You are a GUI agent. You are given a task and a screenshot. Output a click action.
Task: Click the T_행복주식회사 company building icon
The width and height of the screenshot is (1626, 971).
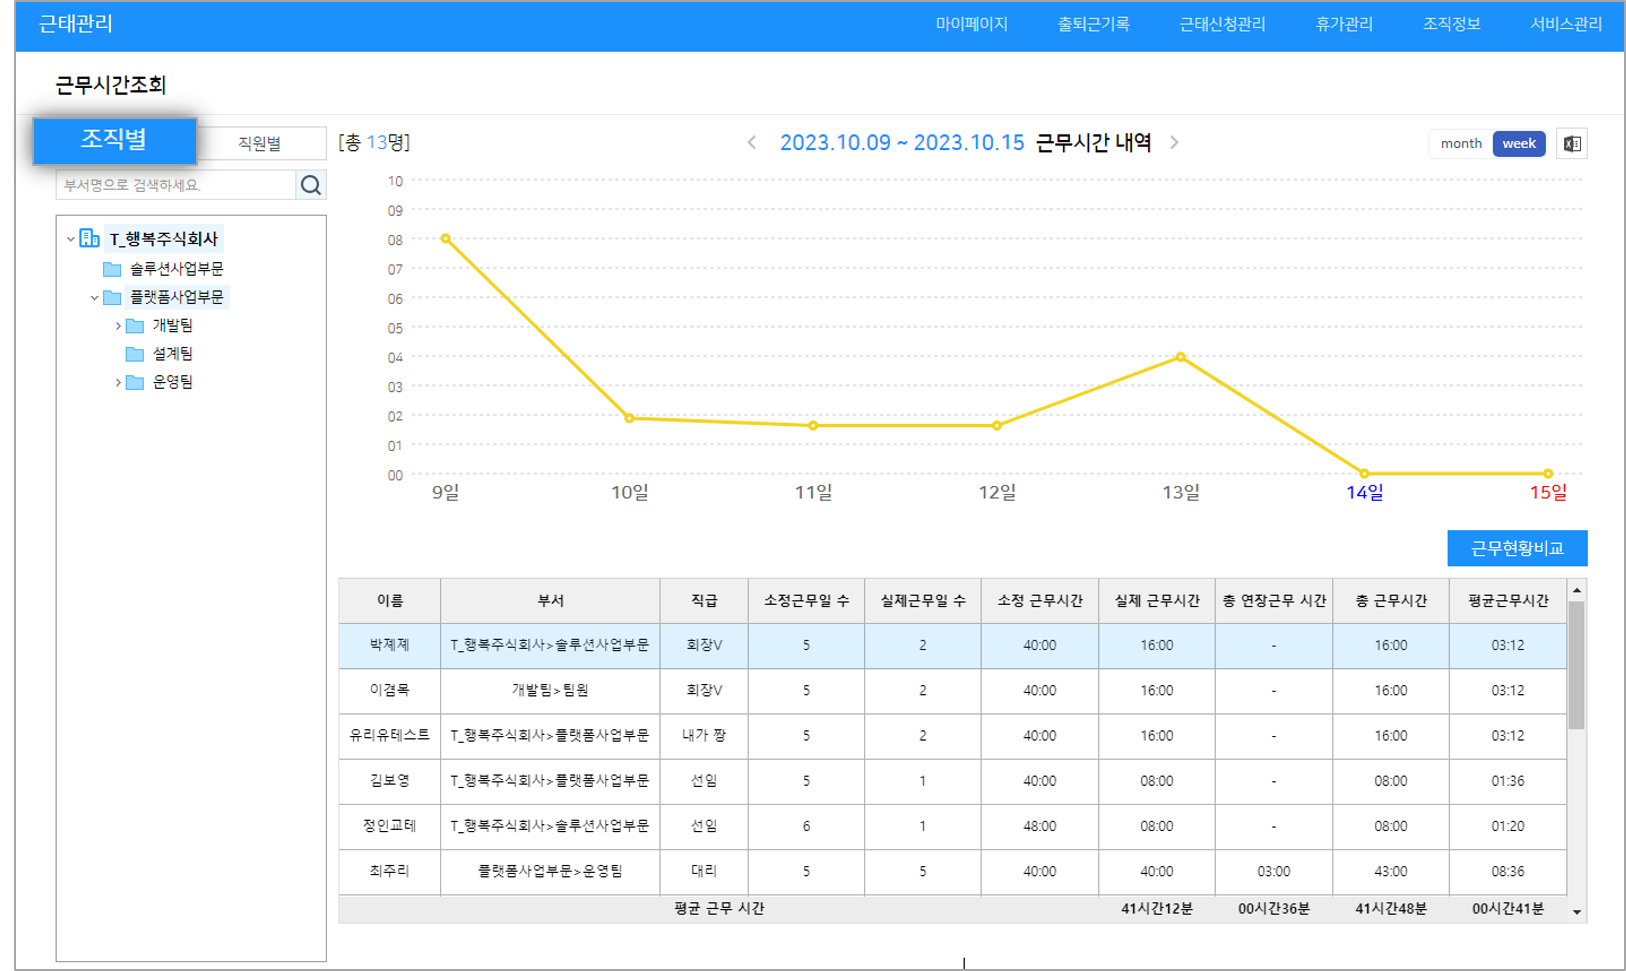[89, 238]
